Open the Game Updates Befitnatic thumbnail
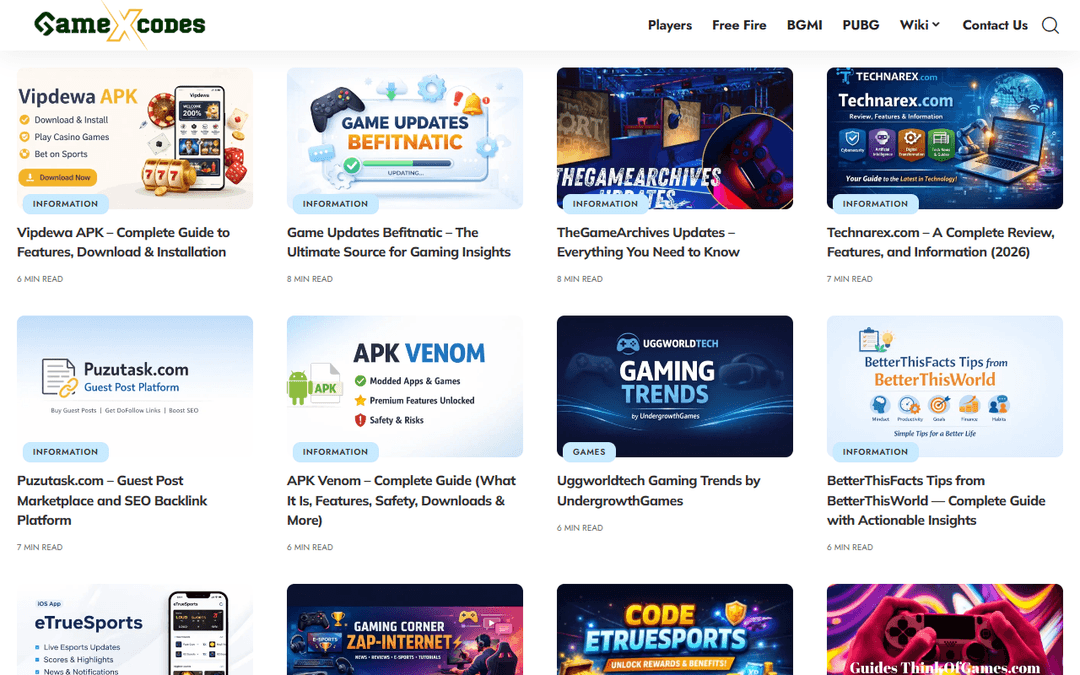 pyautogui.click(x=405, y=138)
